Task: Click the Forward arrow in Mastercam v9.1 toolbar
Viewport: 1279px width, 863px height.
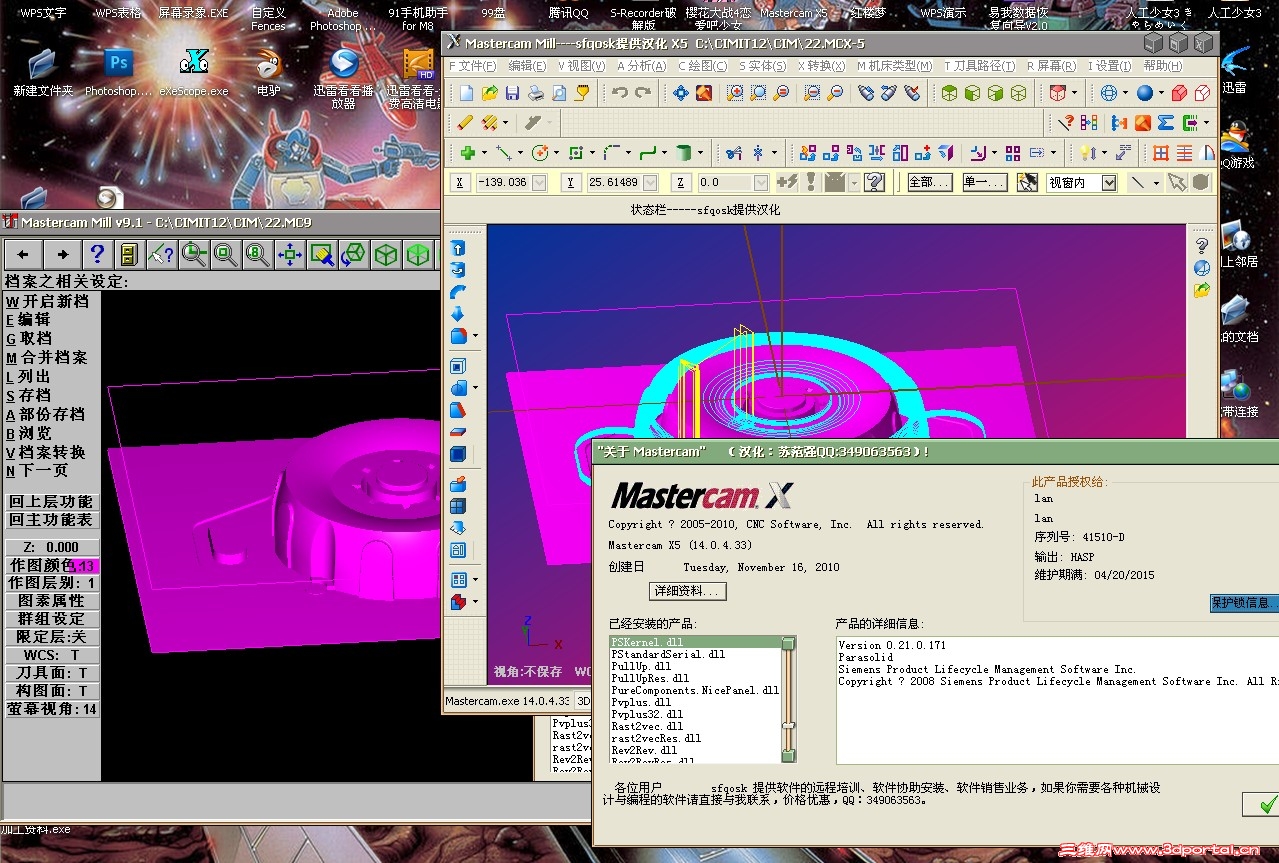Action: (x=63, y=254)
